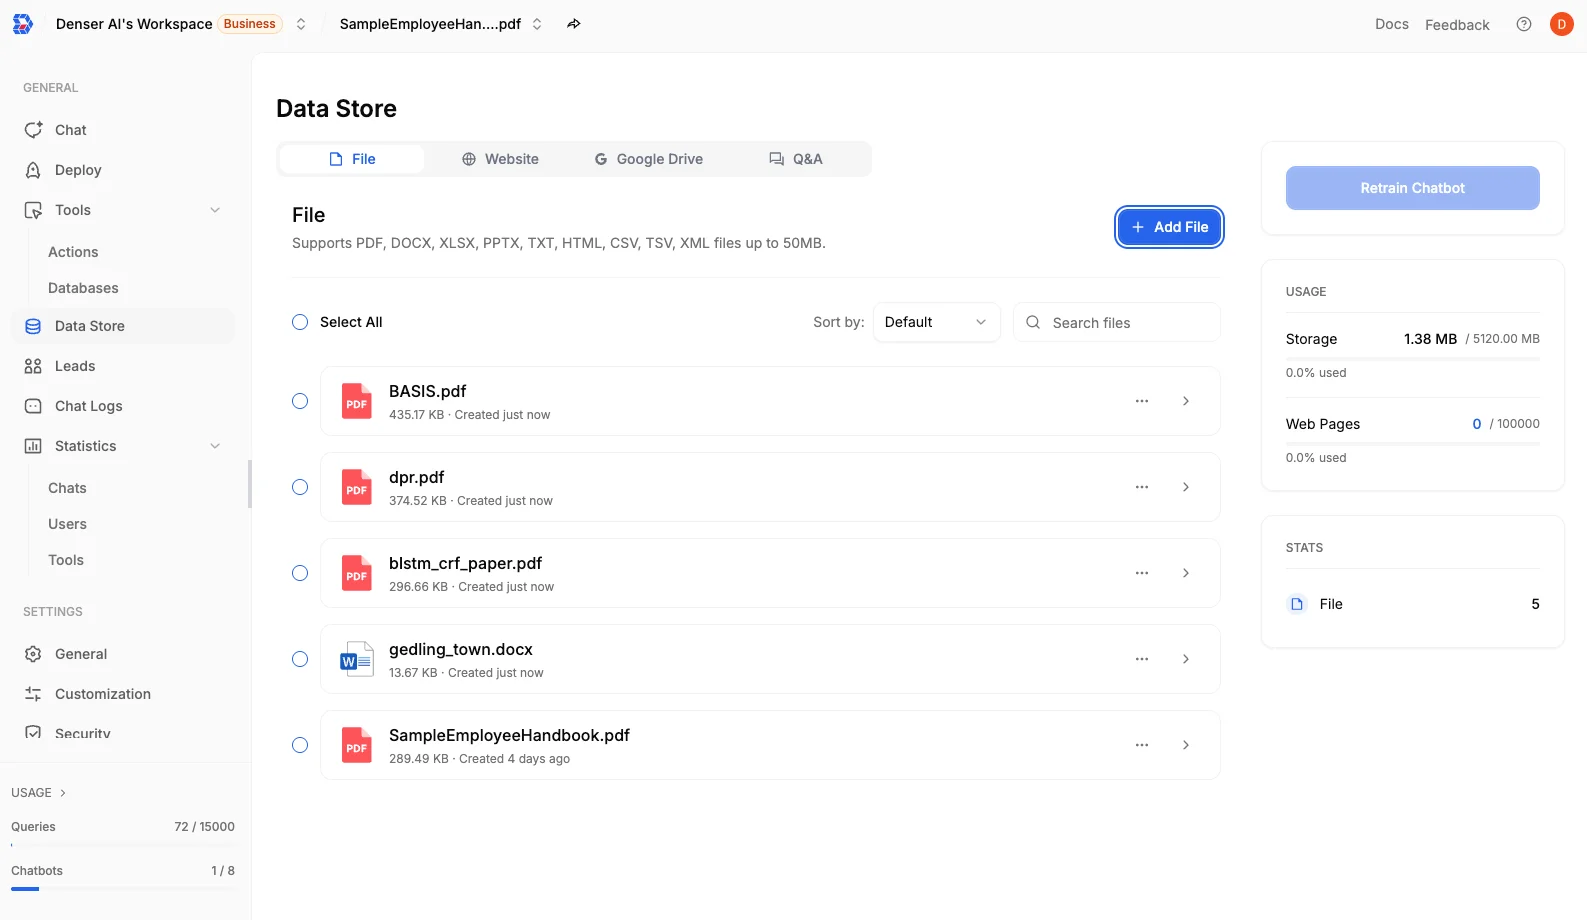1587x920 pixels.
Task: Expand blstm_crf_paper.pdf details chevron
Action: click(1186, 573)
